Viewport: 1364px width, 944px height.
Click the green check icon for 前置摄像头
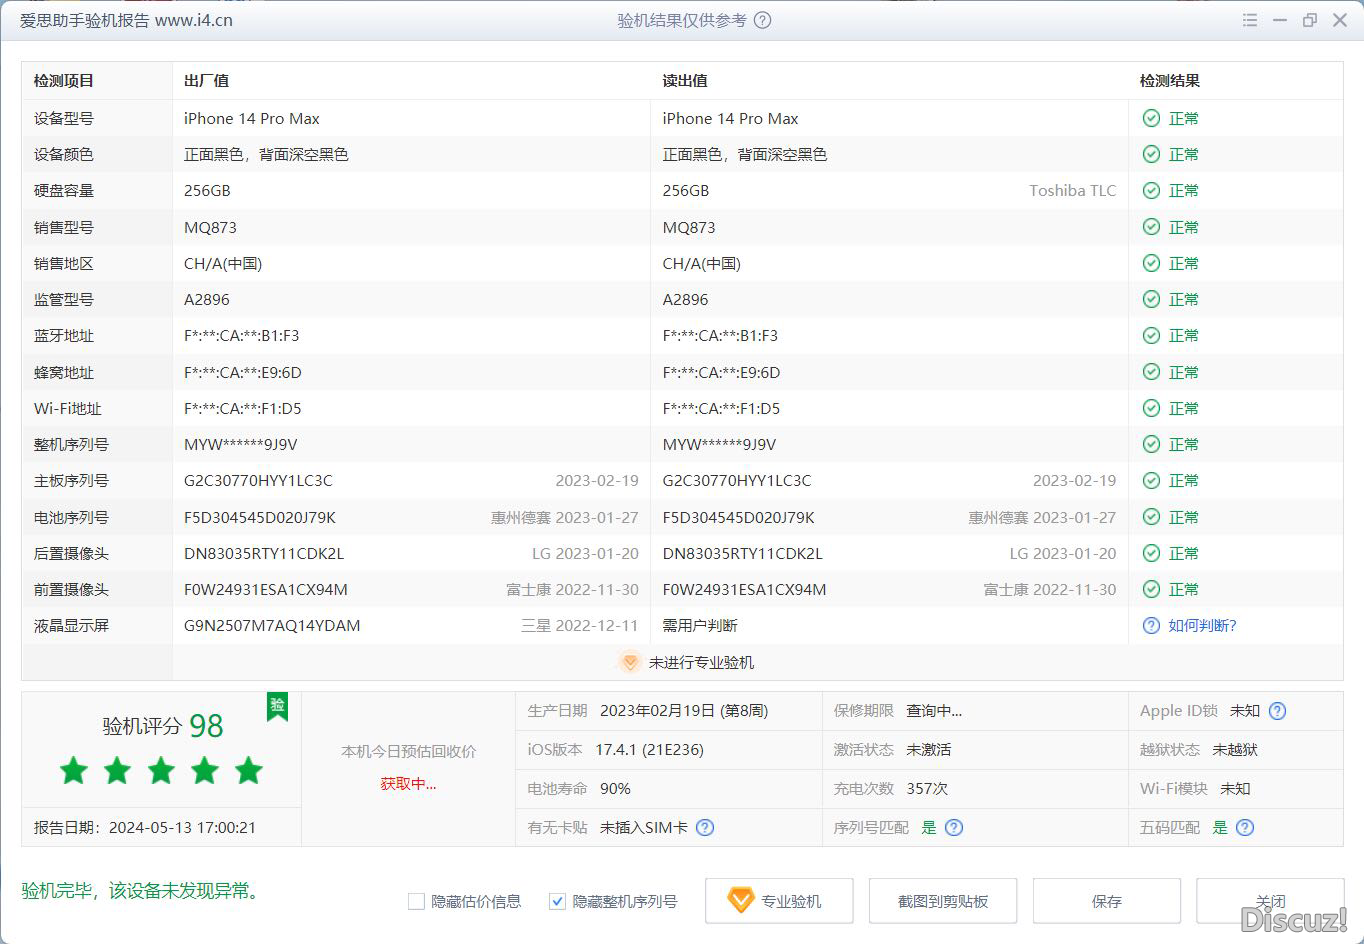click(x=1151, y=589)
